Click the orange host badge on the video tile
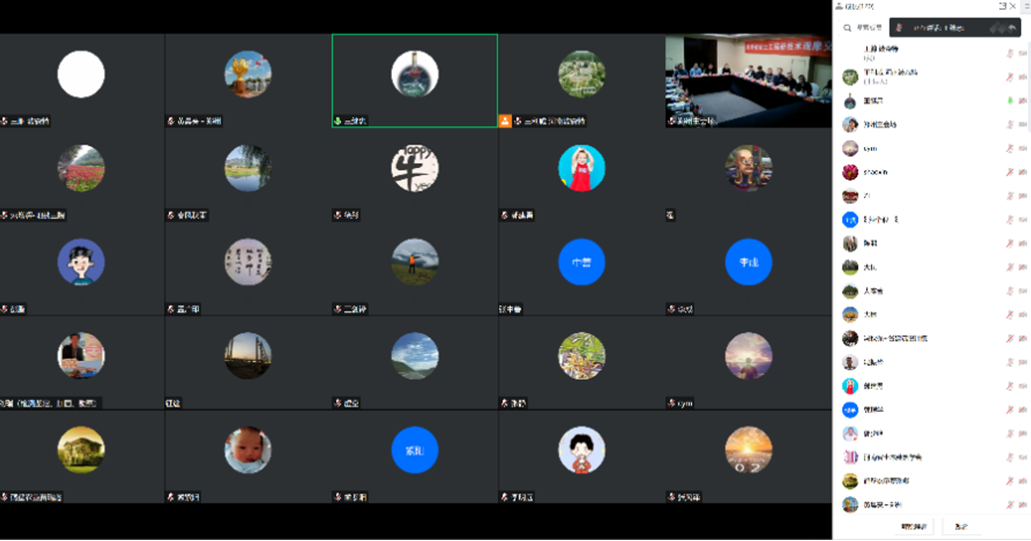The width and height of the screenshot is (1031, 541). [505, 121]
